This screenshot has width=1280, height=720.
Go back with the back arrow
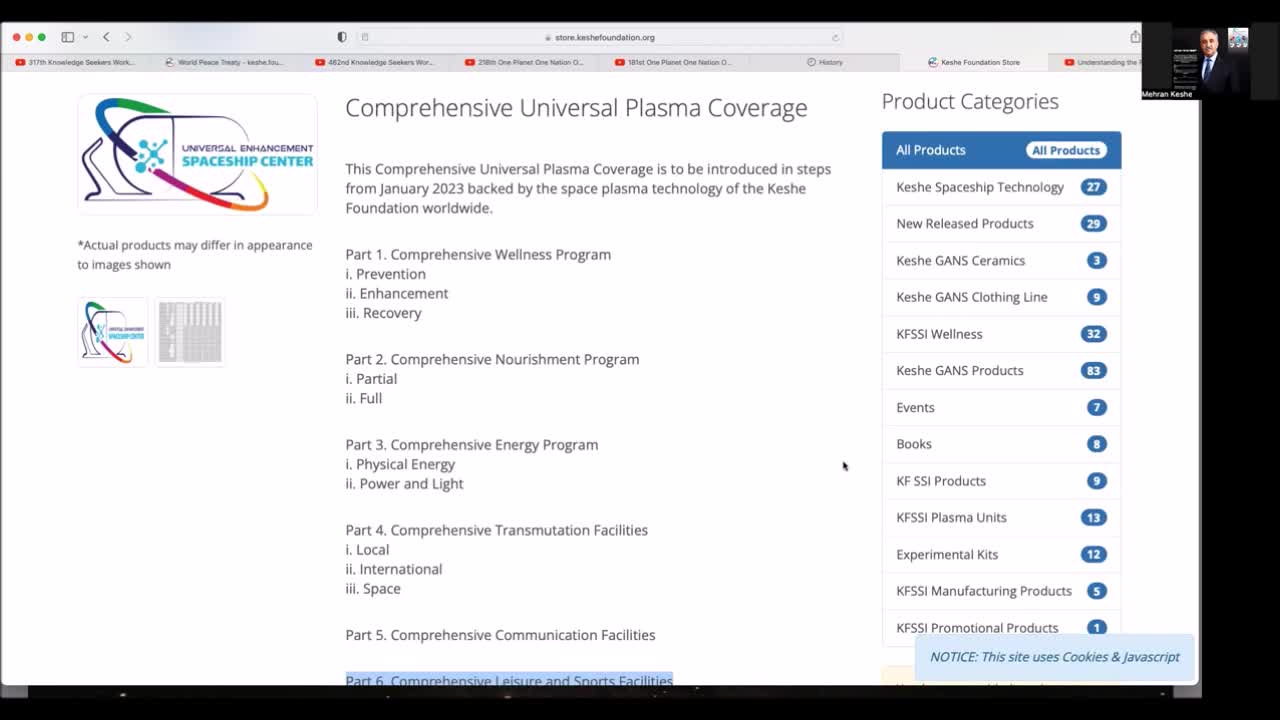point(106,37)
